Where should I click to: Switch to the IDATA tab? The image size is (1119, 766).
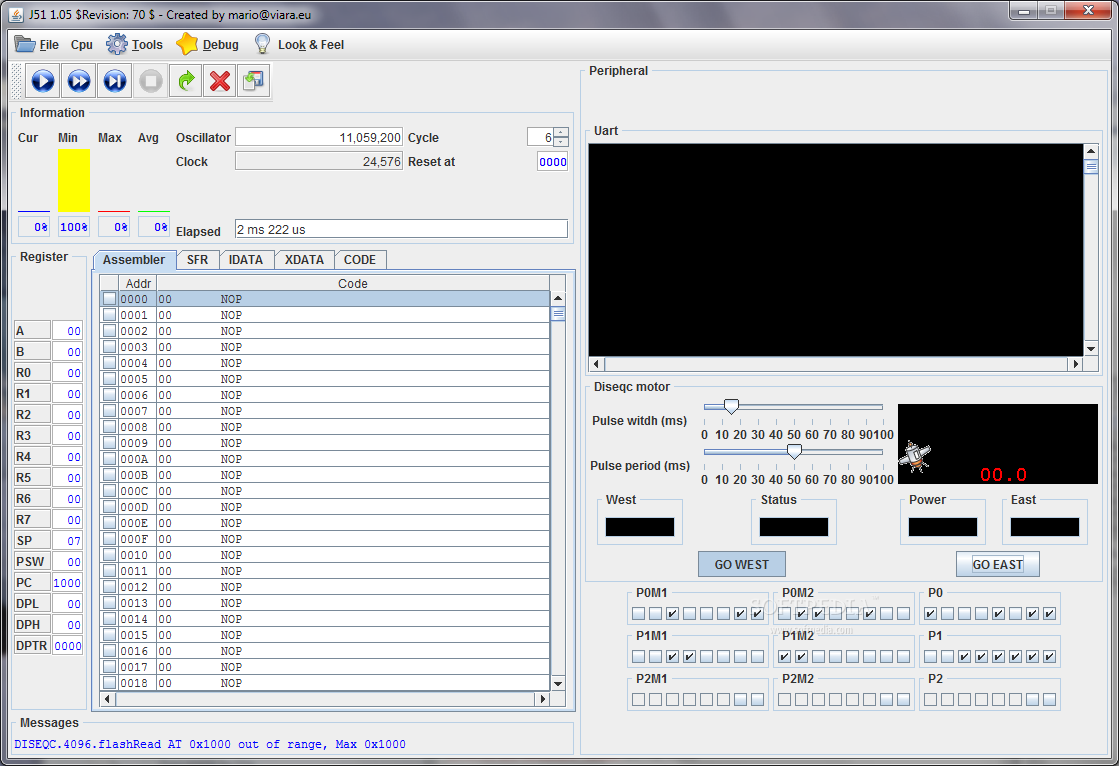pos(245,260)
